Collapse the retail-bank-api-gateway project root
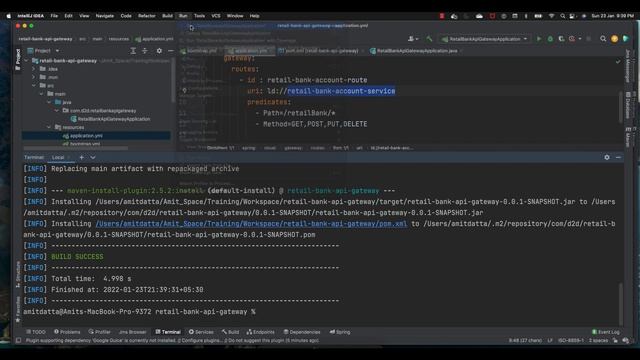640x360 pixels. click(x=27, y=61)
